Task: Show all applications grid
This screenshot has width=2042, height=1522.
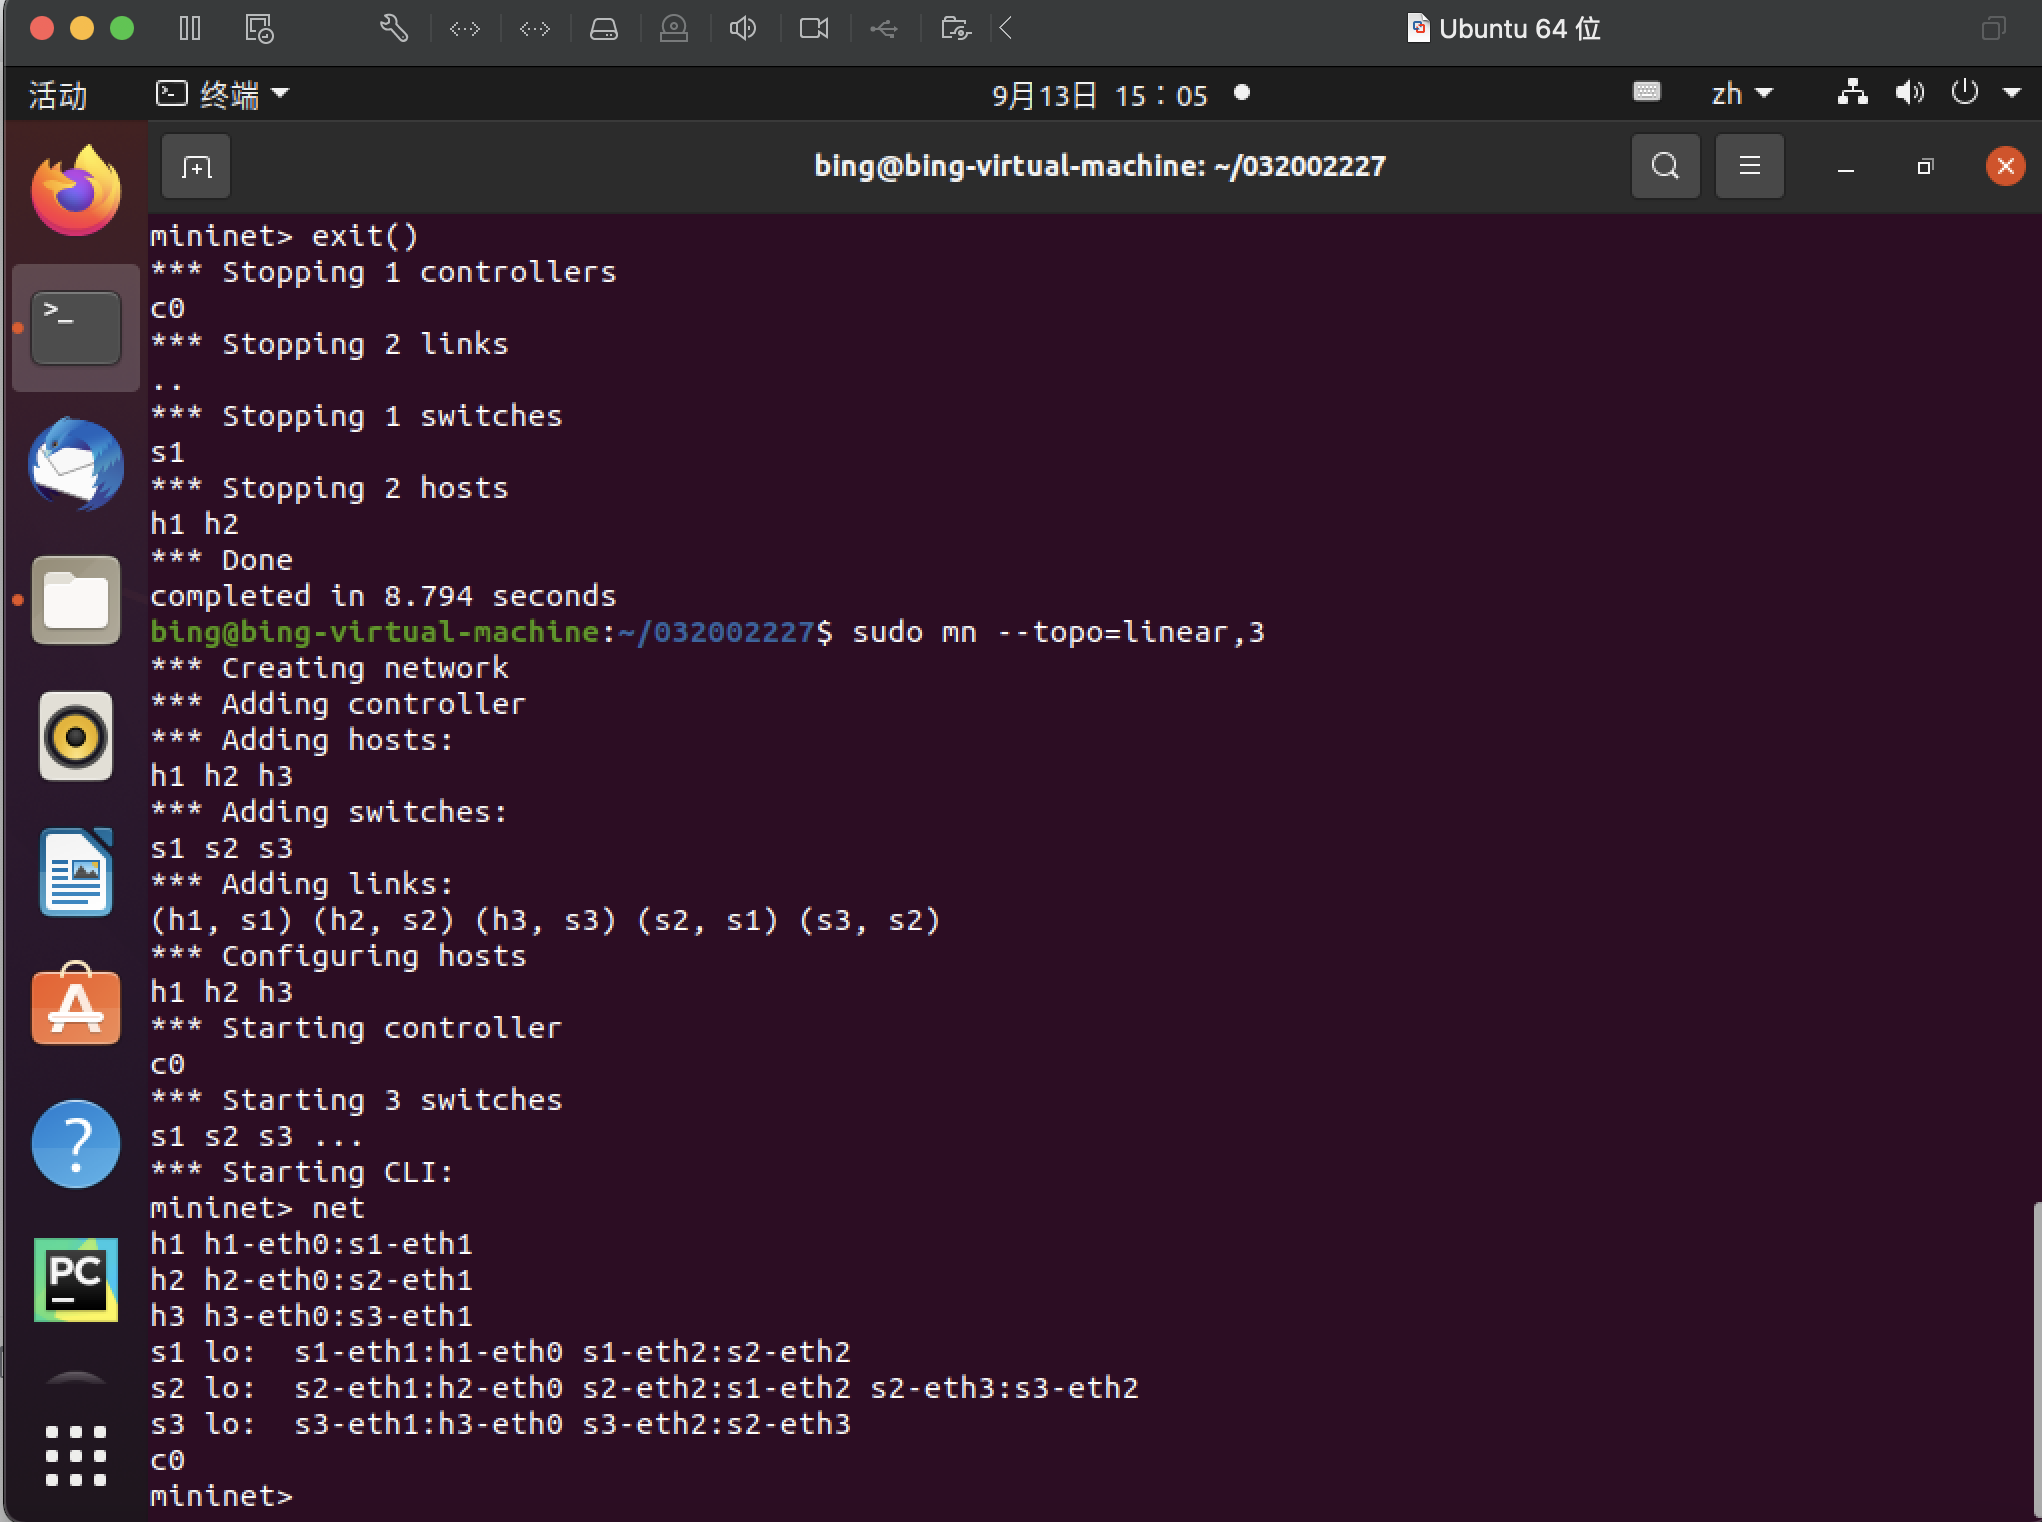Action: pos(76,1455)
